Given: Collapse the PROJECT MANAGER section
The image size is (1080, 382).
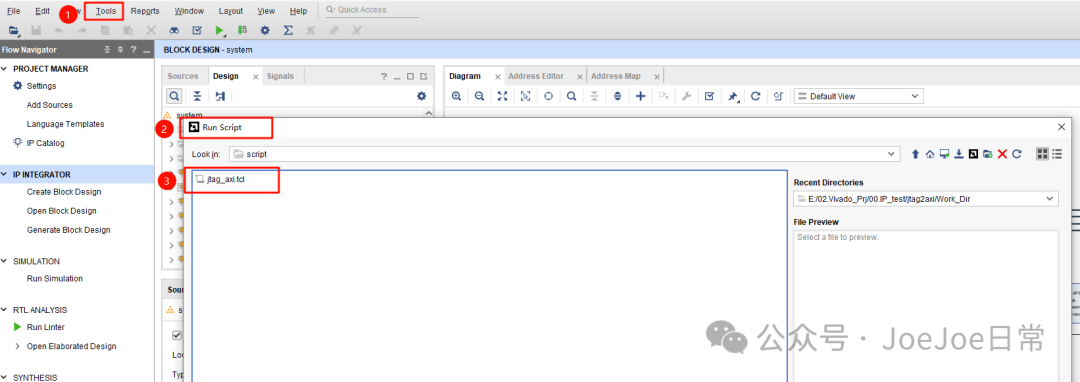Looking at the screenshot, I should (x=5, y=69).
